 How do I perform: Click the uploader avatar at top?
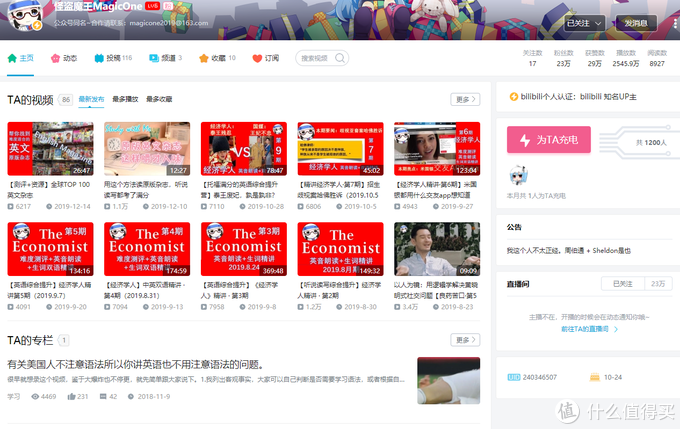pos(25,16)
